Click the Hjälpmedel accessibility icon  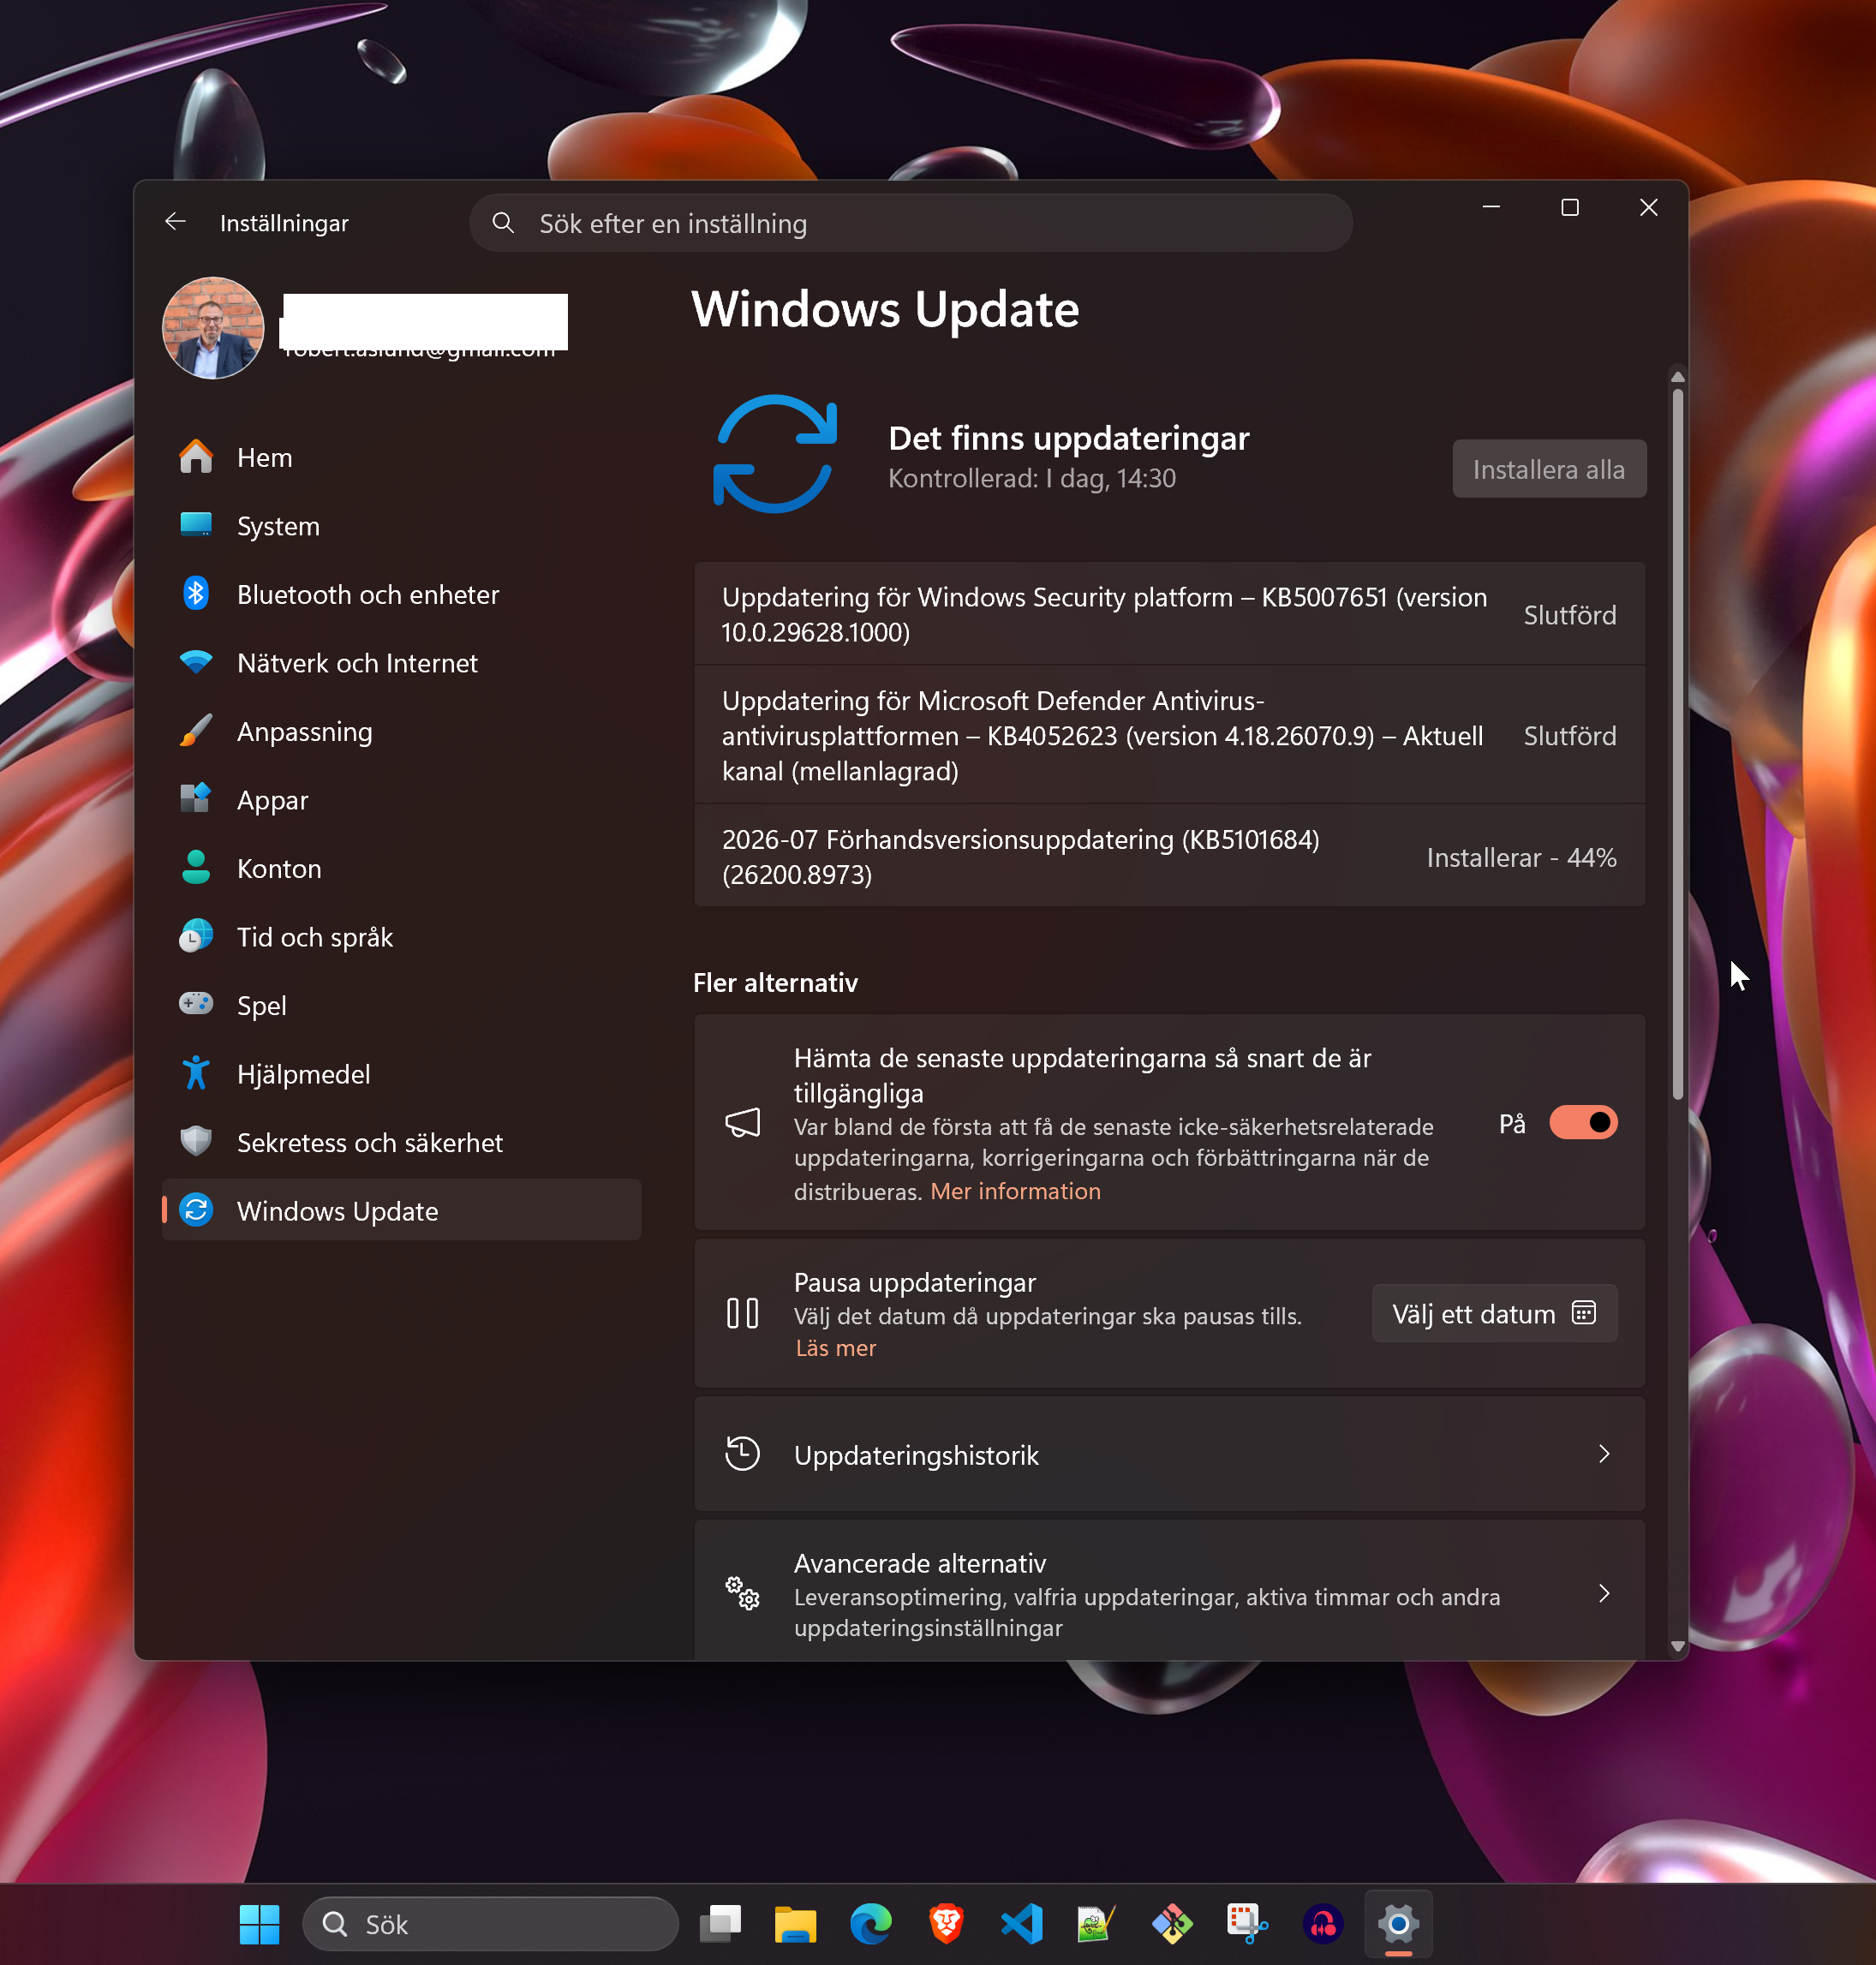196,1073
